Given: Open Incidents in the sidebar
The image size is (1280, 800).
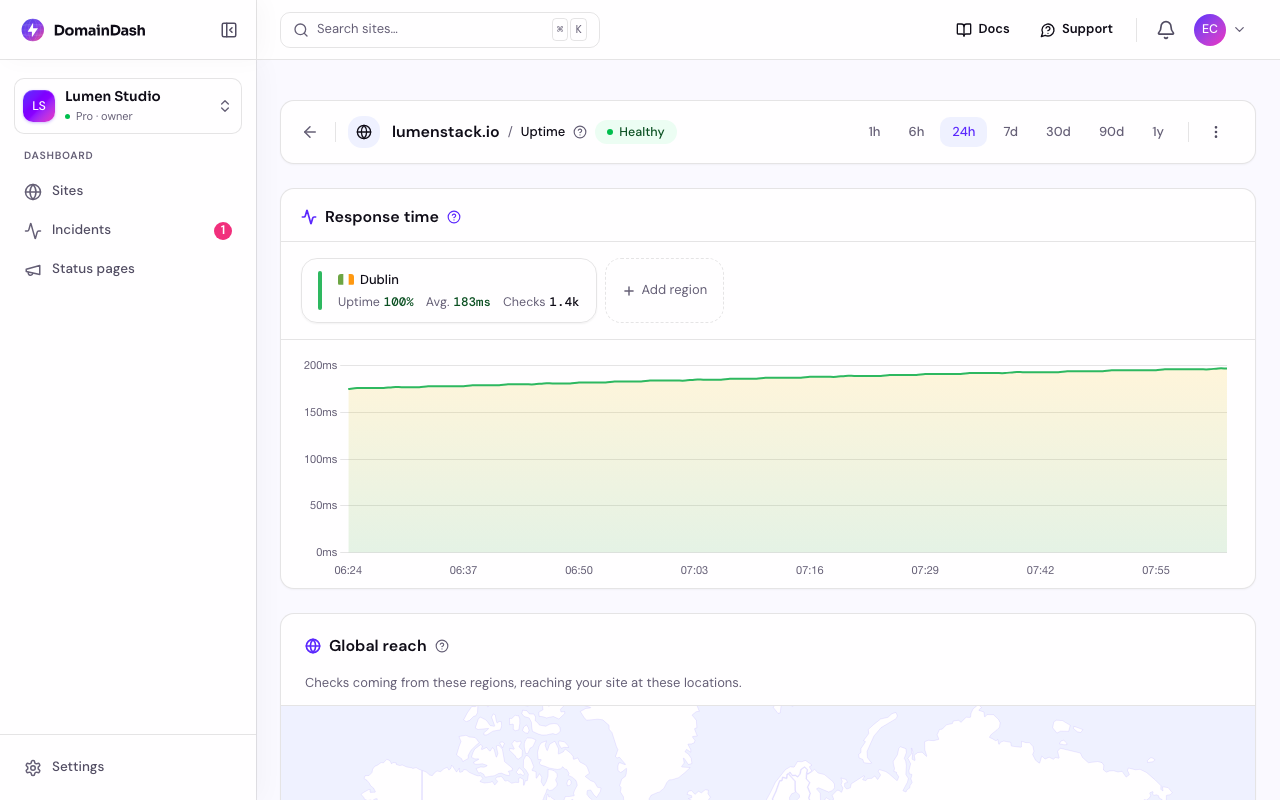Looking at the screenshot, I should 128,230.
